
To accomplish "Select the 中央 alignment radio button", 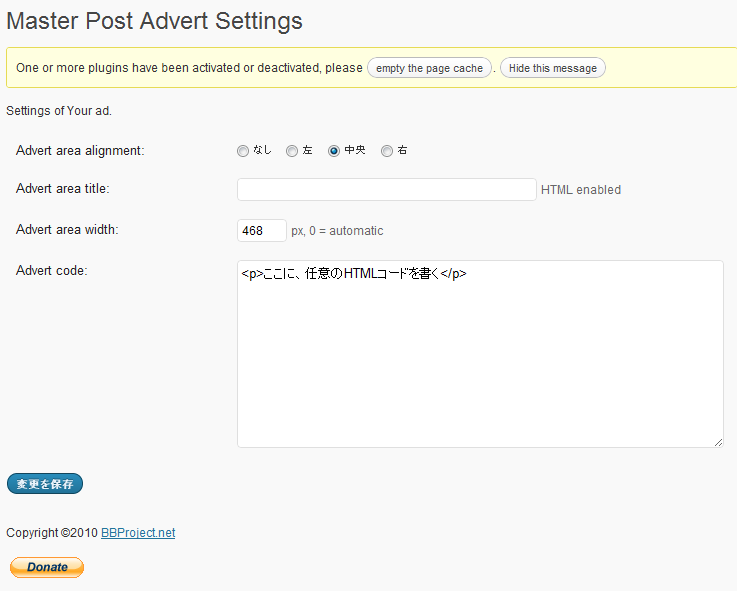I will [334, 151].
